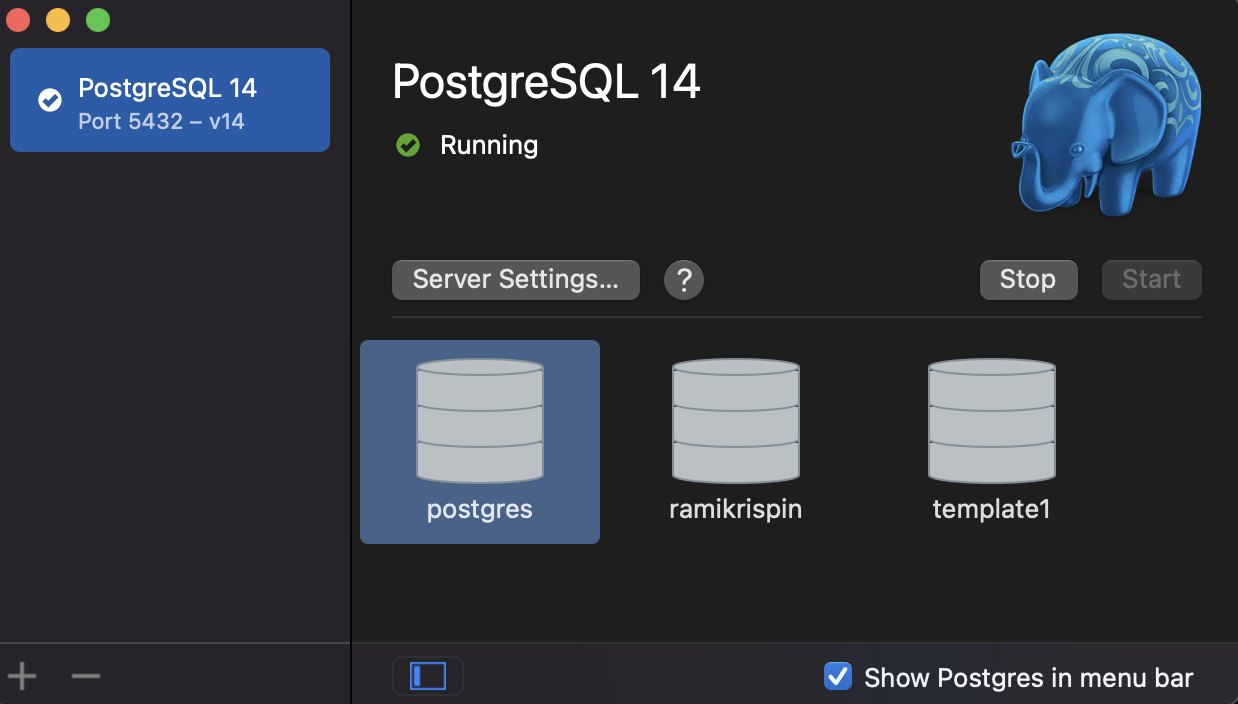Click the green Running status checkmark
Screen dimensions: 1238x704
(x=408, y=146)
